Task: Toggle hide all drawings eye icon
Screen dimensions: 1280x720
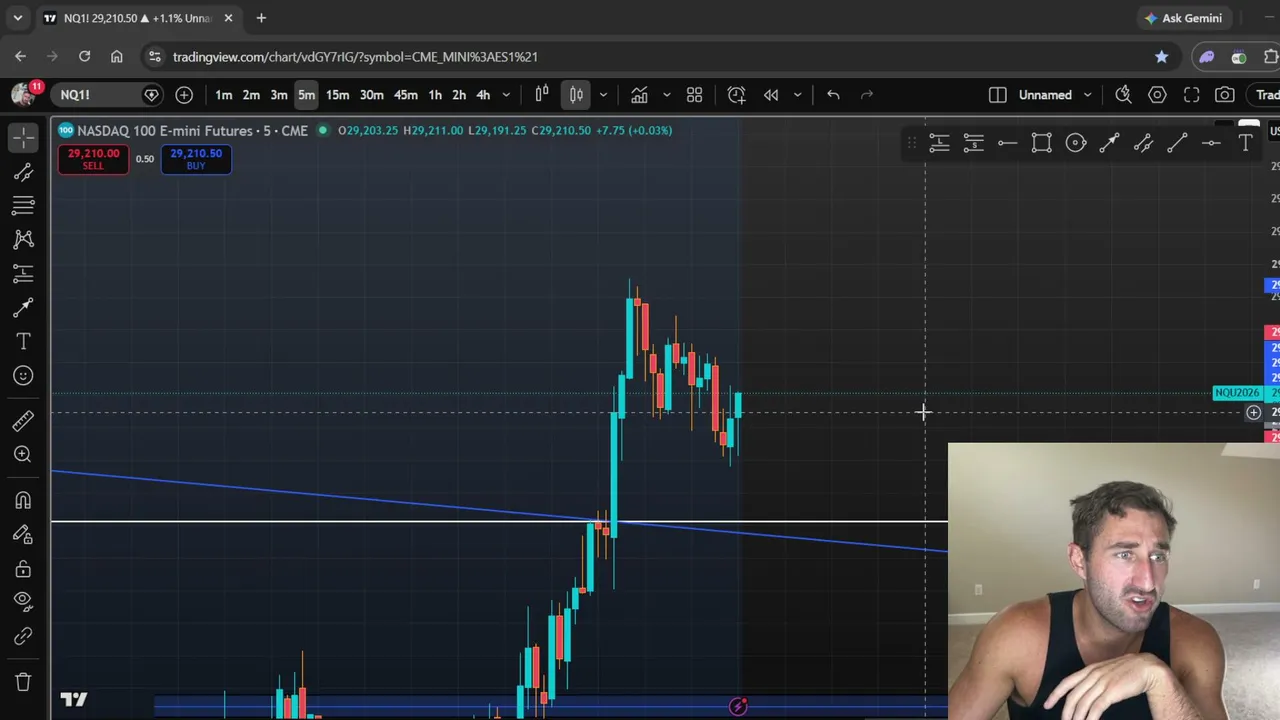Action: [x=23, y=601]
